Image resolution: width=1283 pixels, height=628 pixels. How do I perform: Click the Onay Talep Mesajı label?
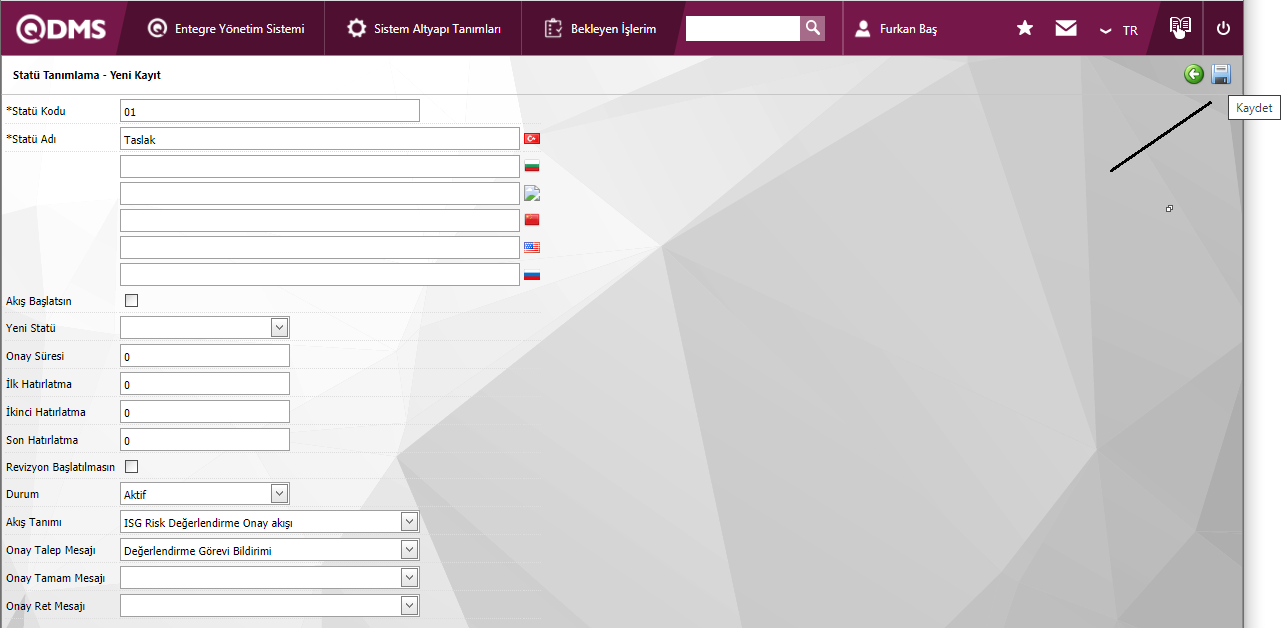pos(50,550)
